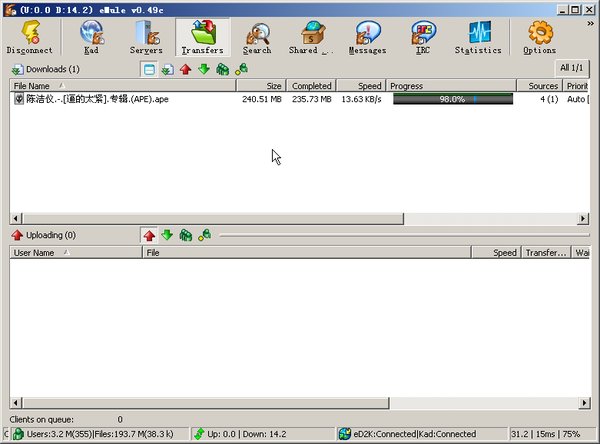
Task: Click the APE file type icon
Action: 19,99
